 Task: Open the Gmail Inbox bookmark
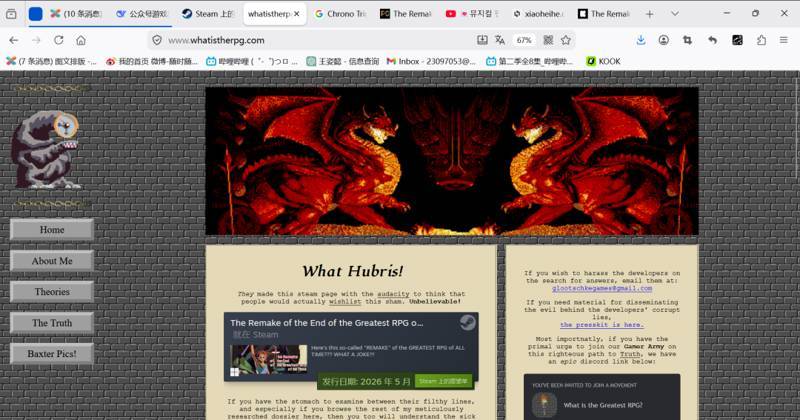[431, 61]
